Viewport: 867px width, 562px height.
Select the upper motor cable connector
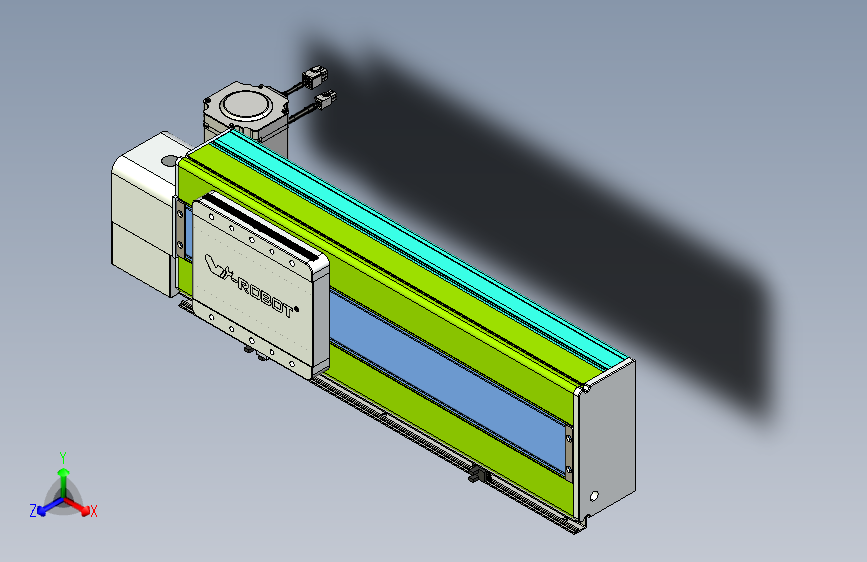coord(314,76)
